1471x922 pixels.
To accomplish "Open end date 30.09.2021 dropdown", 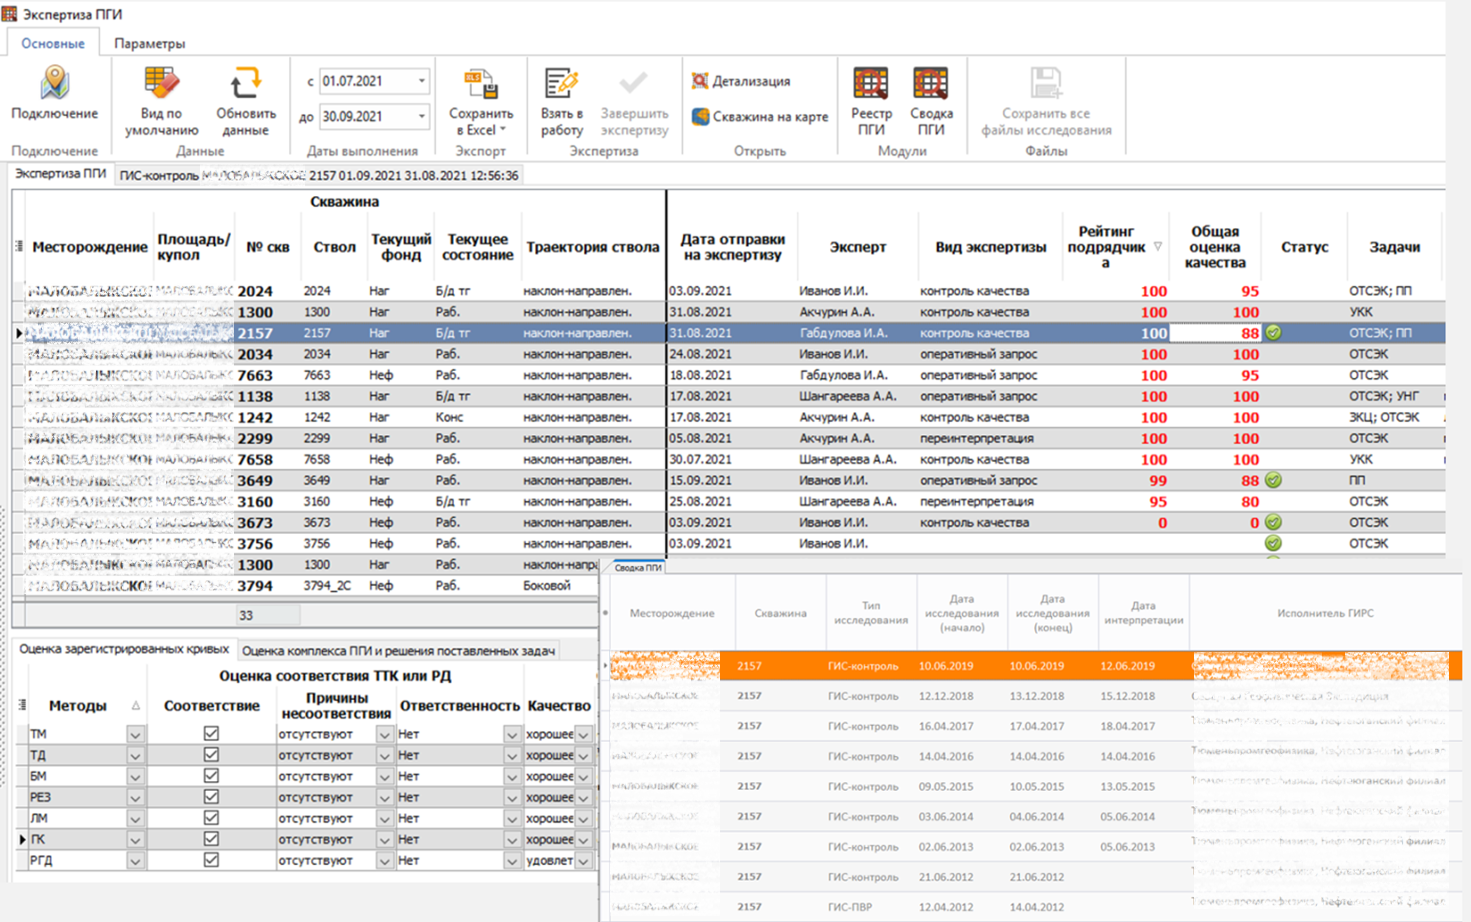I will point(421,117).
